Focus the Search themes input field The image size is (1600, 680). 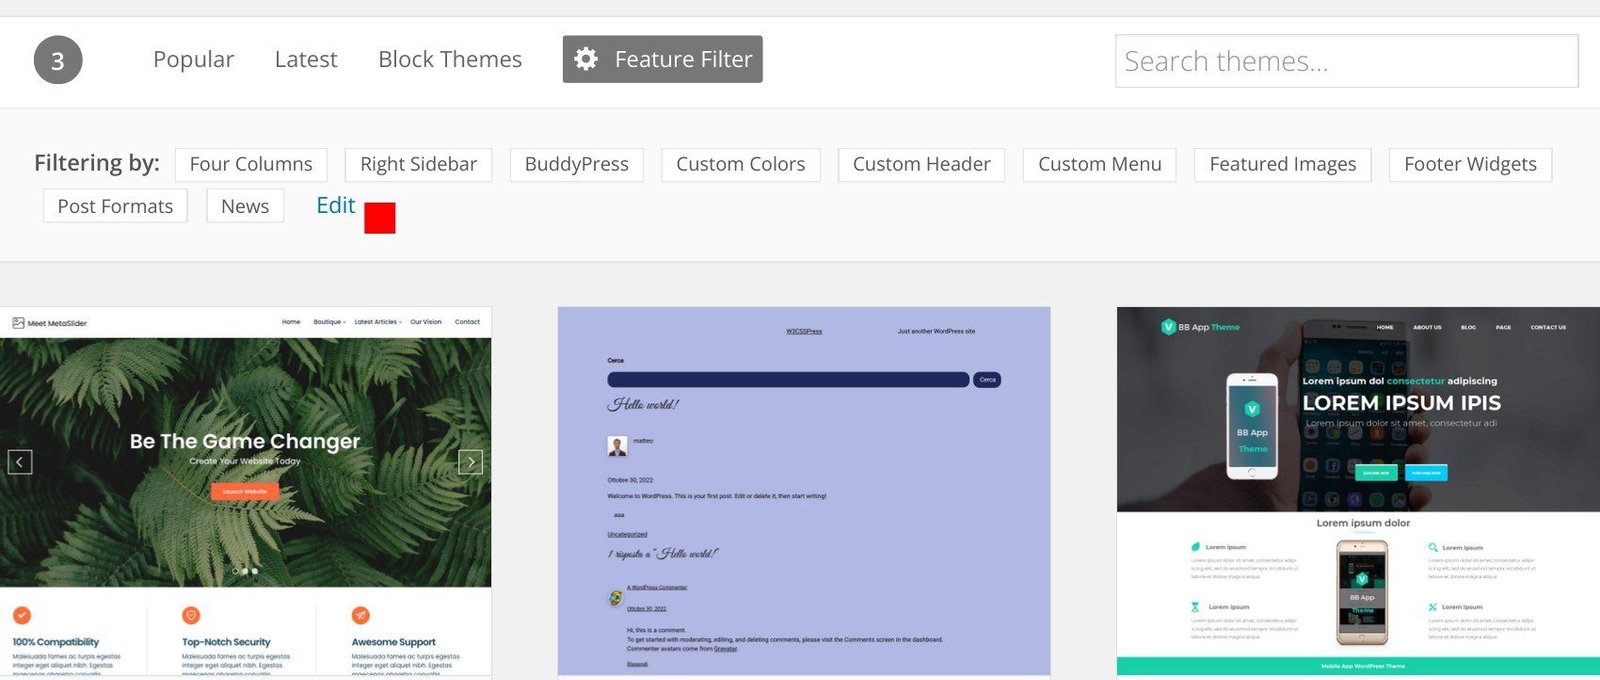tap(1346, 61)
